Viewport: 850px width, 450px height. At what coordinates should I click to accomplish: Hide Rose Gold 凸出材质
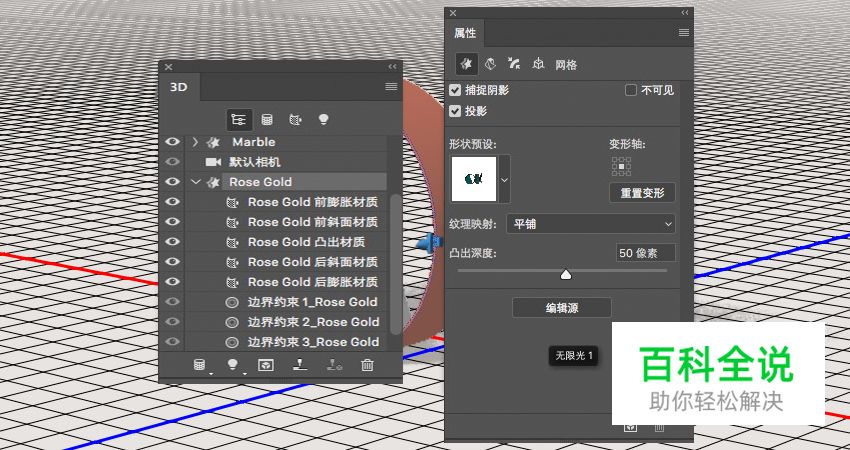[x=172, y=242]
